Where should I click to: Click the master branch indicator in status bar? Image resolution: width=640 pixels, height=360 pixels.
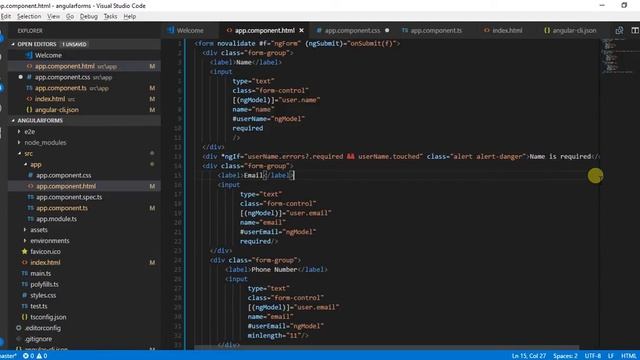8,356
